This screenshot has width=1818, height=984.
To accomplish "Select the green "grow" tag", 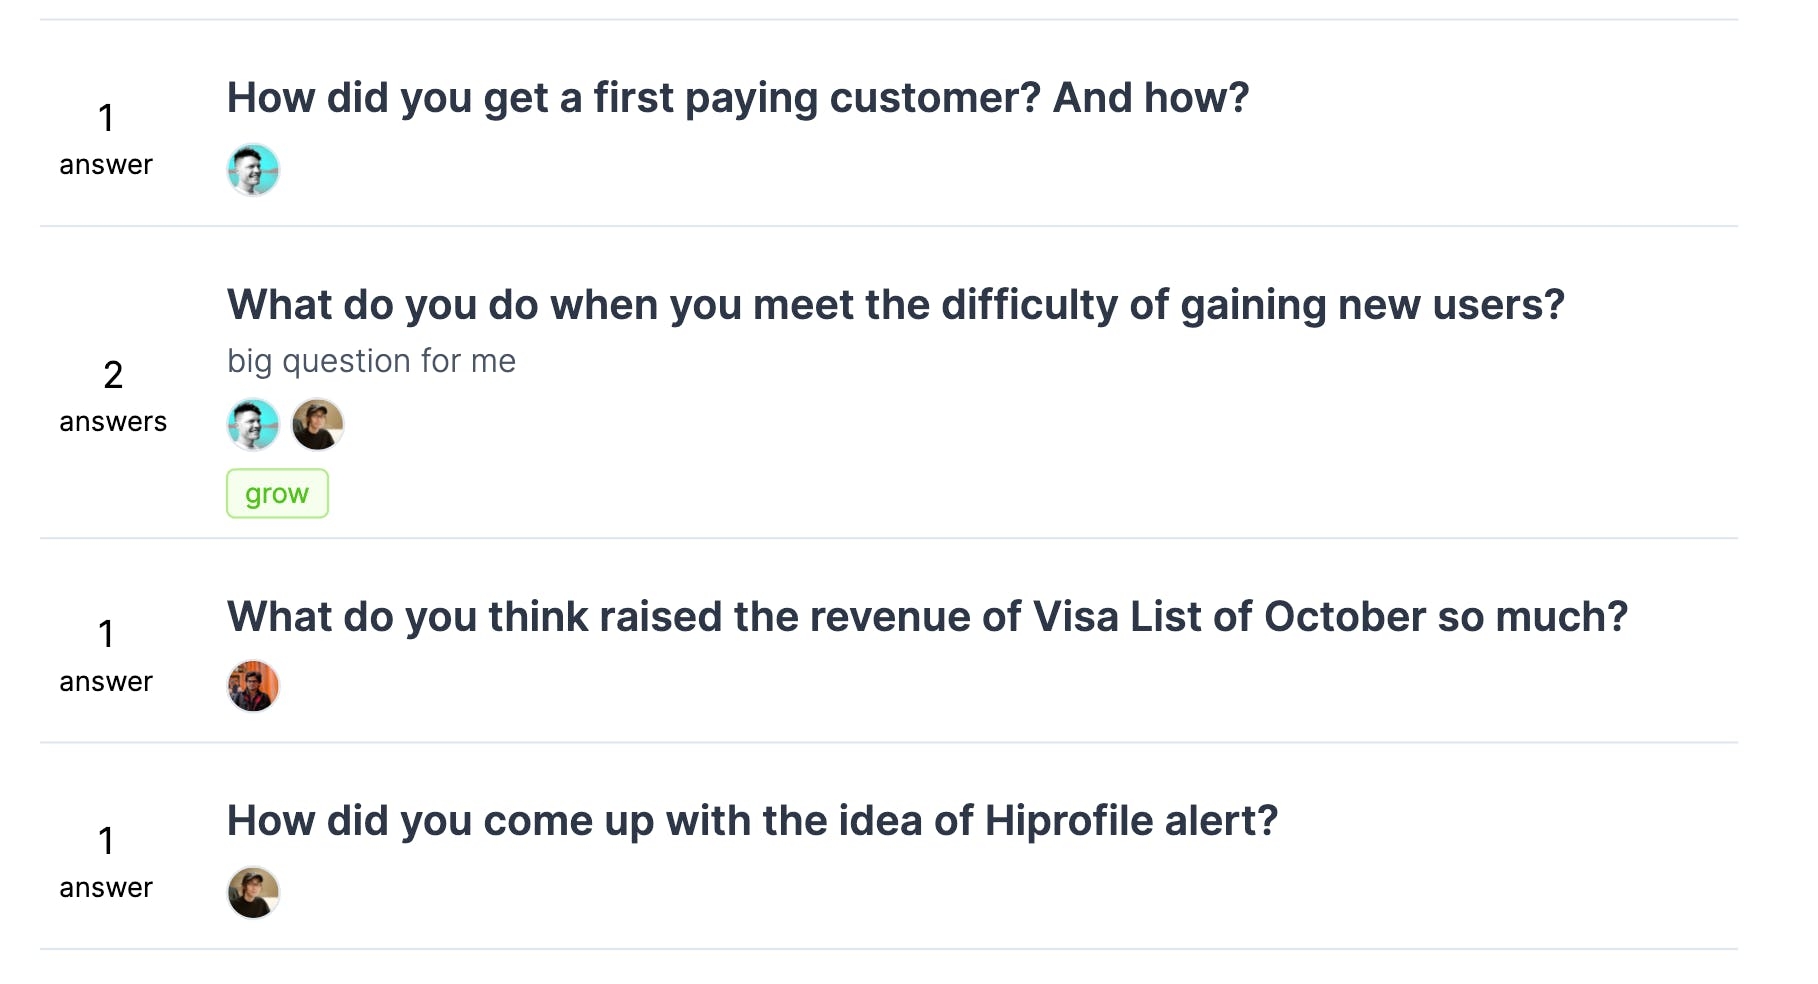I will 277,494.
